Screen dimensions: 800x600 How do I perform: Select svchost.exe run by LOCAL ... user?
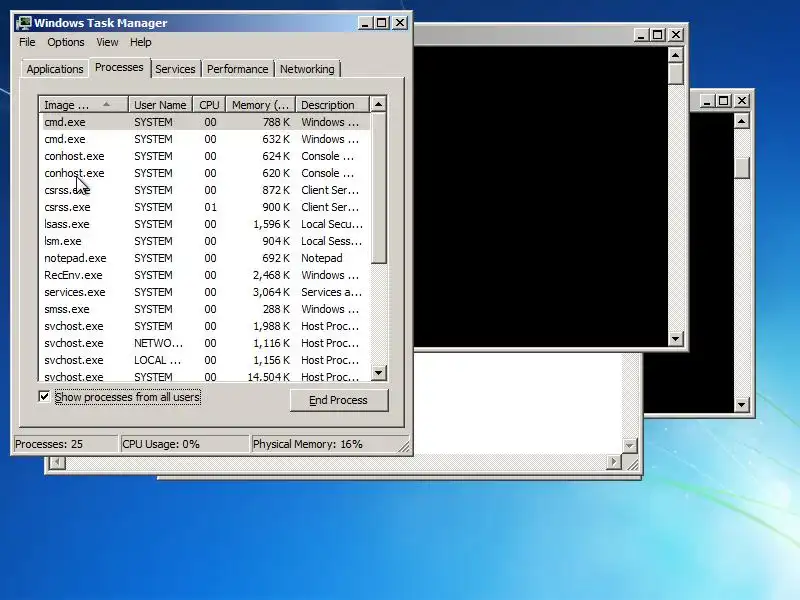[204, 360]
